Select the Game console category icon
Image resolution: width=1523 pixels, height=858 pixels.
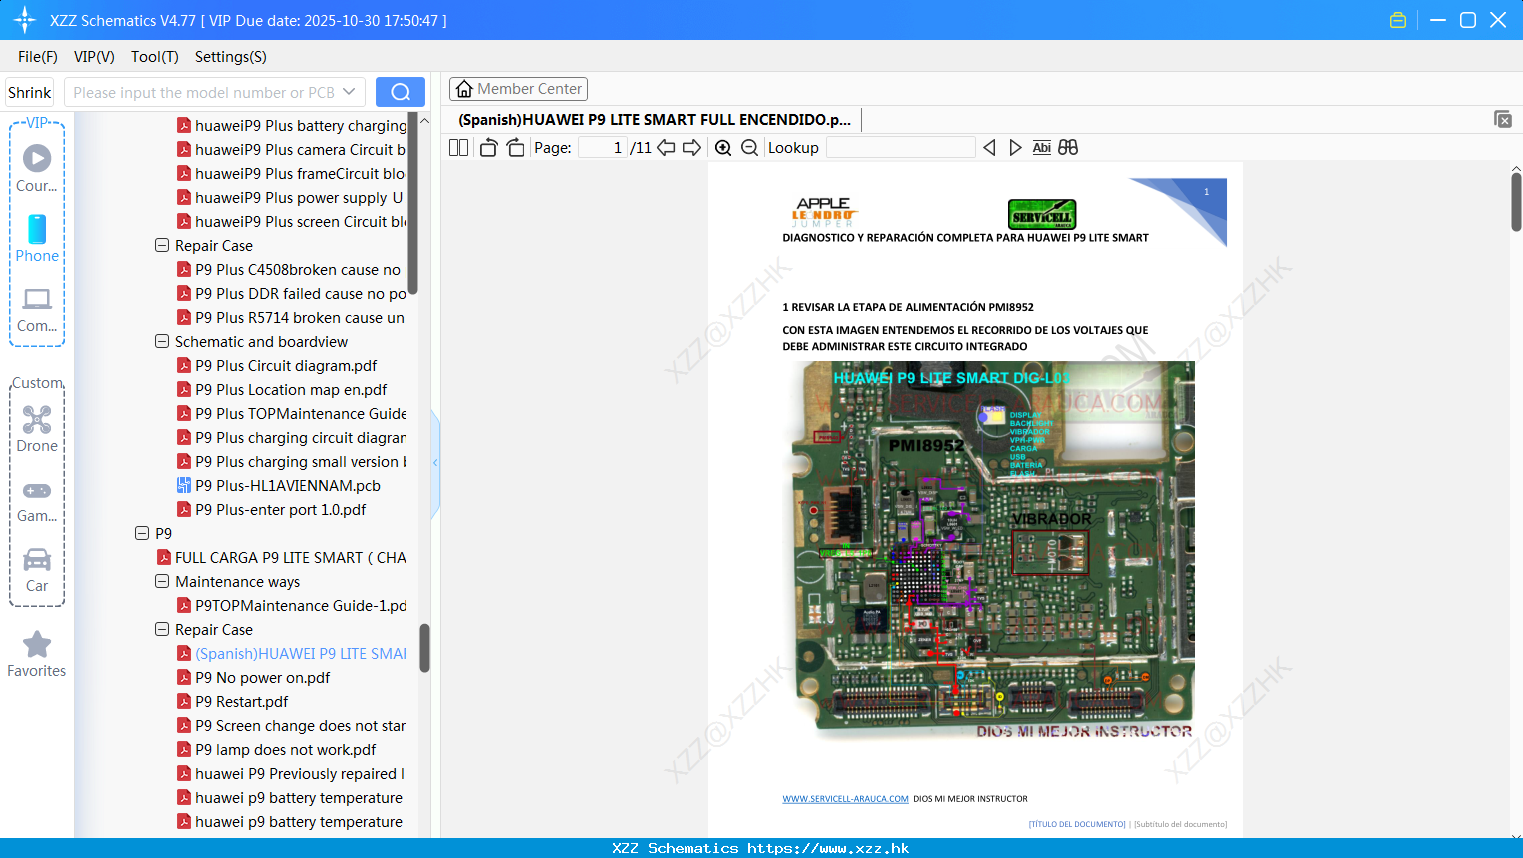click(x=37, y=500)
